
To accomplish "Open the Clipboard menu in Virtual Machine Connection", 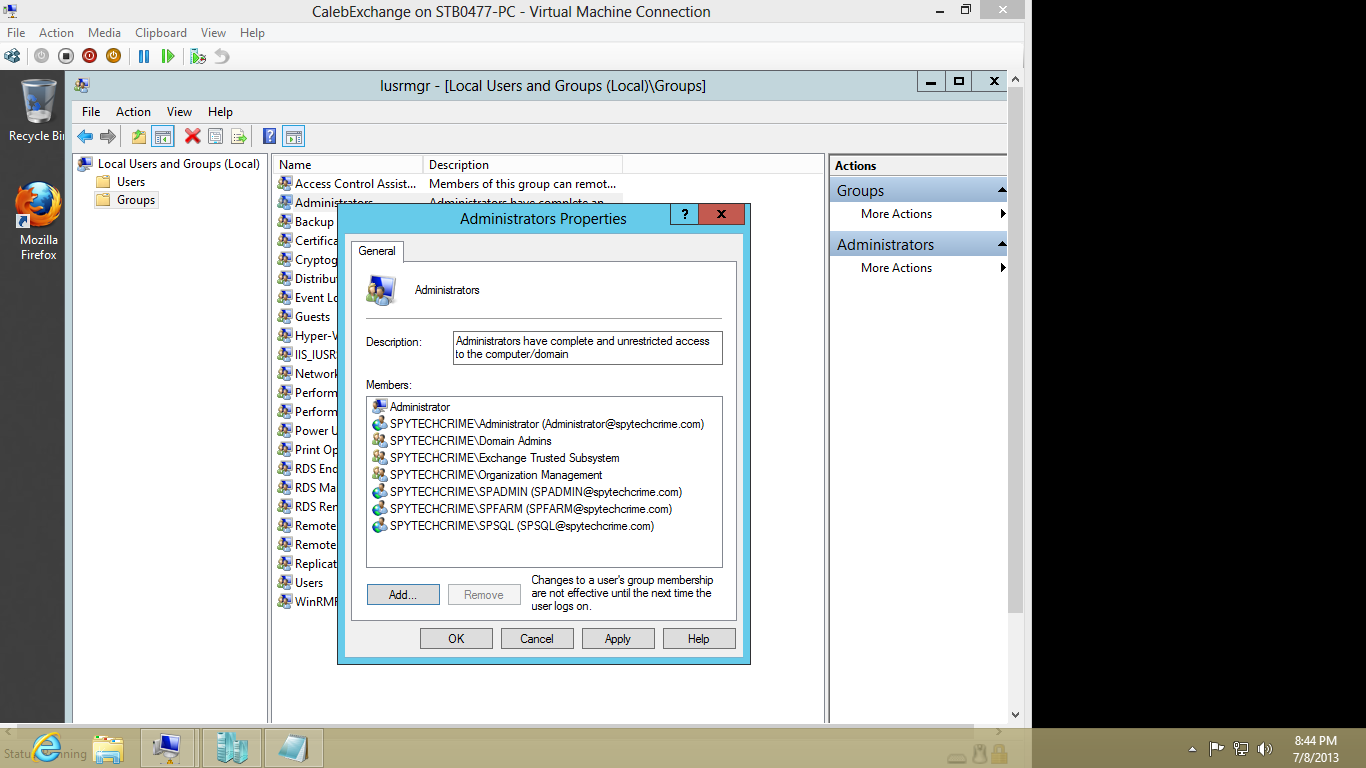I will point(160,33).
